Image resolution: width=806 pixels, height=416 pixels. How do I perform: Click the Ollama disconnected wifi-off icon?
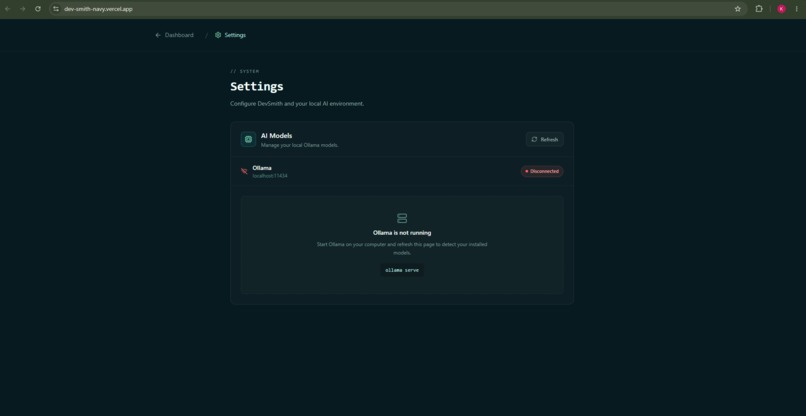(x=244, y=171)
